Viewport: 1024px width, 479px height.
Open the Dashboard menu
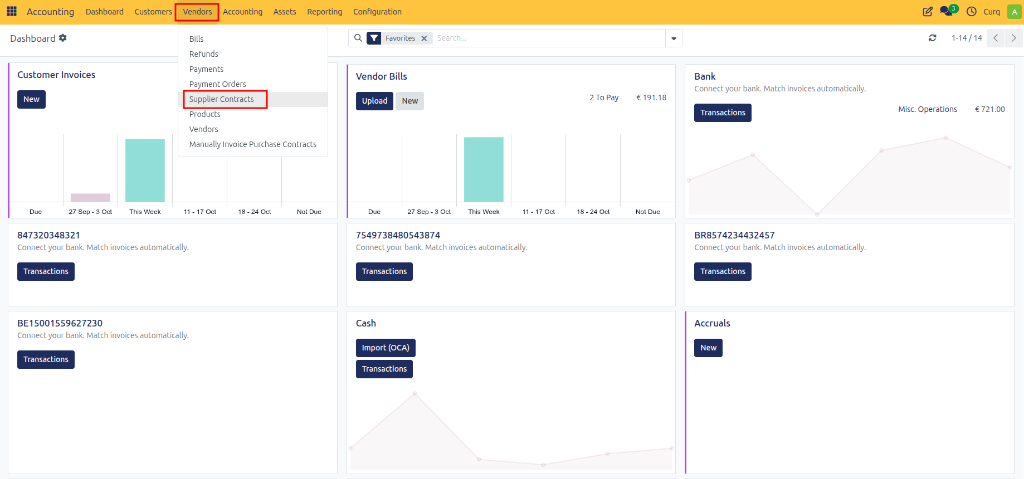pos(104,12)
